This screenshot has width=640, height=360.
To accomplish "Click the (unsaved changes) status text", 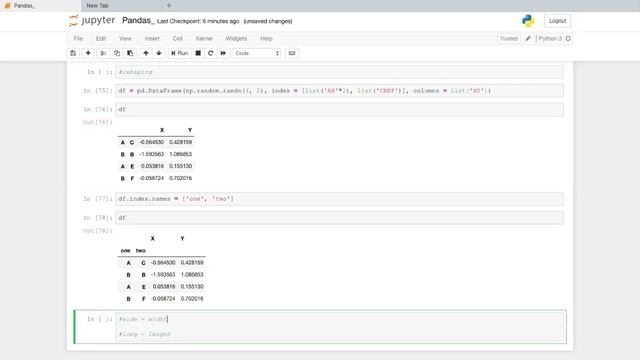I will pyautogui.click(x=268, y=21).
